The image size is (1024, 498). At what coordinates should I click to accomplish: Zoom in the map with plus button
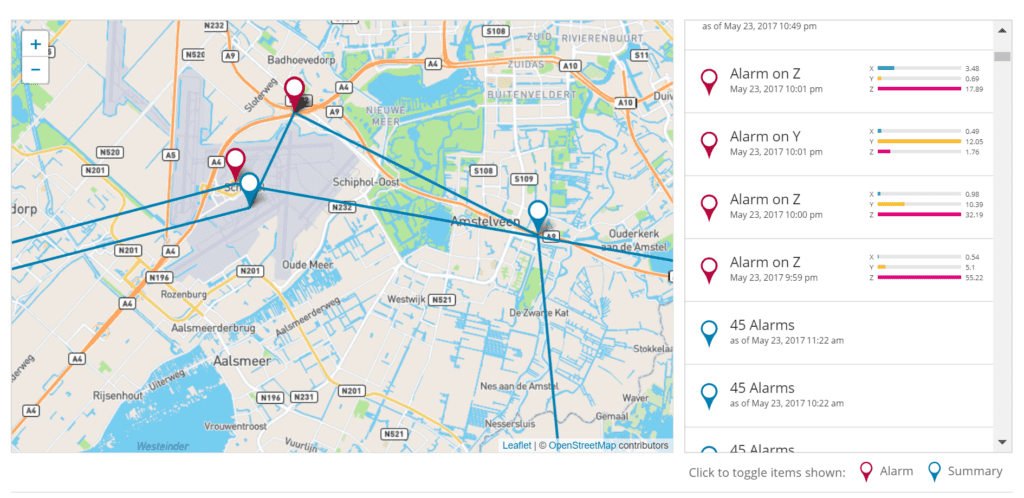[36, 44]
